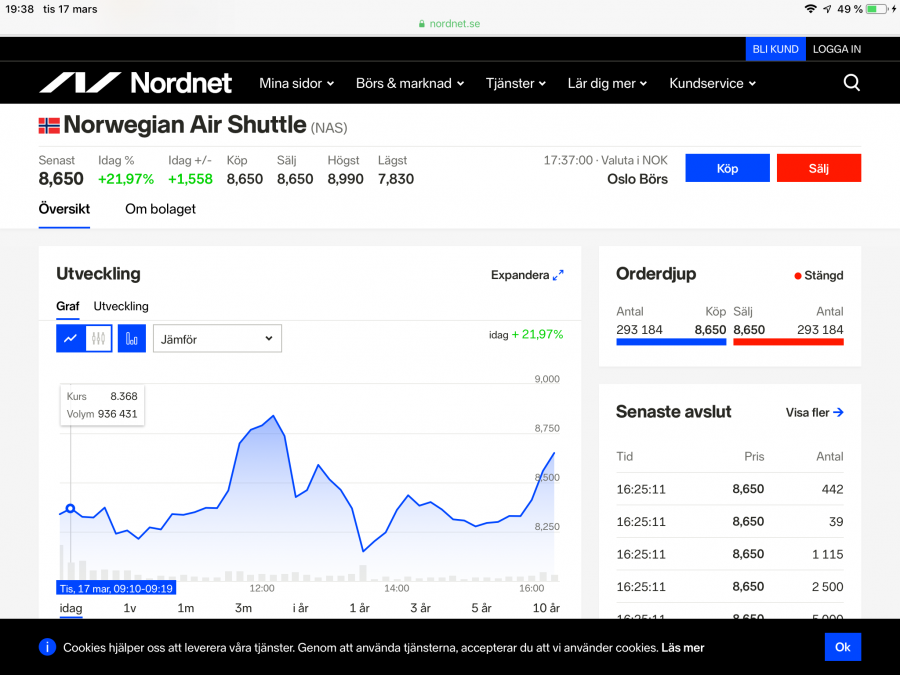Open the Jämför dropdown
Image resolution: width=900 pixels, height=675 pixels.
pos(217,339)
